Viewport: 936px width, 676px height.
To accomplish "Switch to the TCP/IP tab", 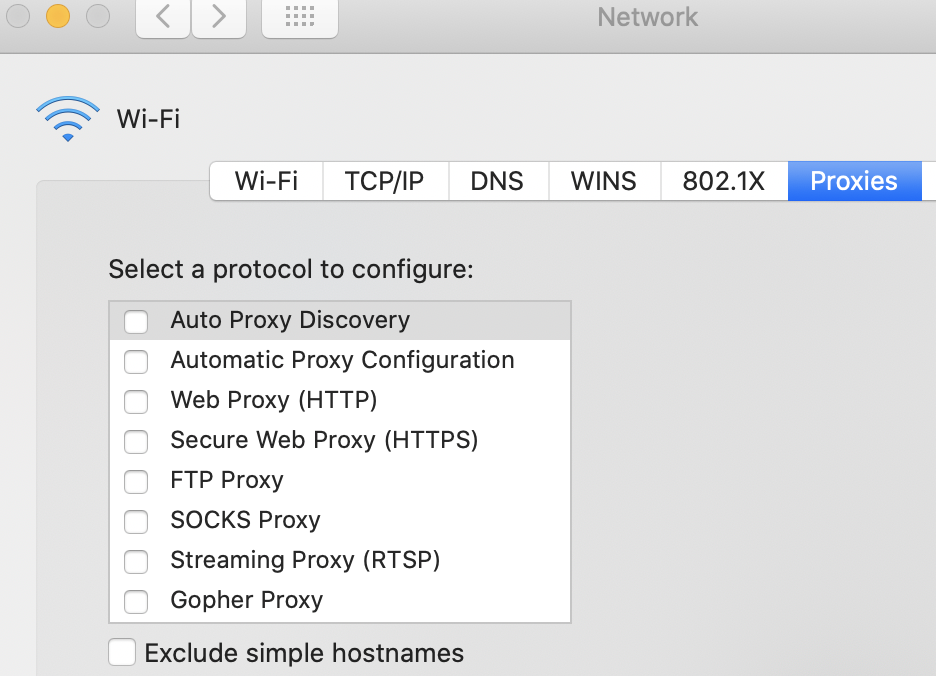I will tap(384, 181).
